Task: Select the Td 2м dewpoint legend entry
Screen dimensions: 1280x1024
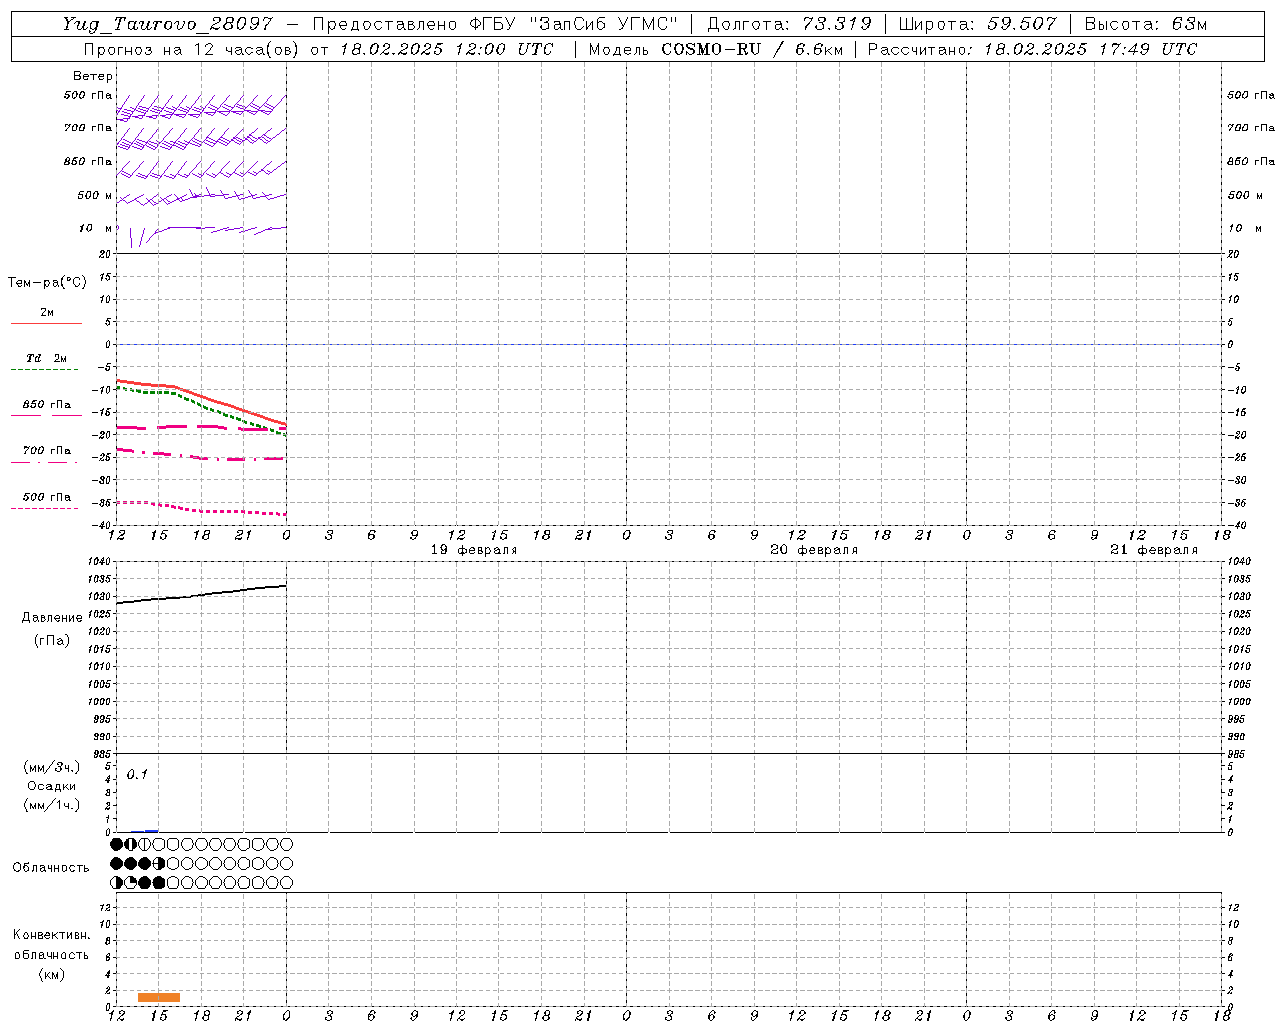Action: tap(46, 362)
